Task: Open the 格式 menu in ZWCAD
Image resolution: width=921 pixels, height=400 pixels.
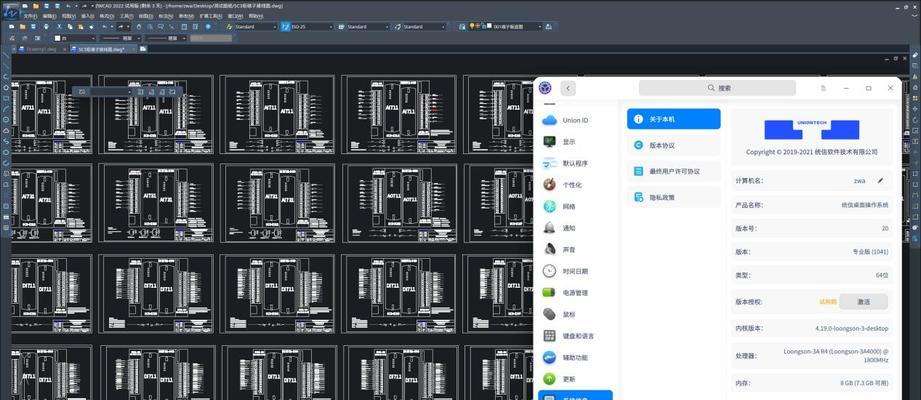Action: coord(107,16)
